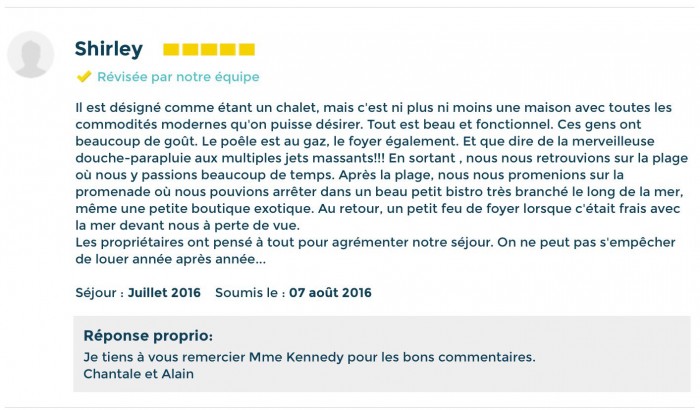Screen dimensions: 700x410
Task: Click the 'Soumis le :' label
Action: point(250,293)
